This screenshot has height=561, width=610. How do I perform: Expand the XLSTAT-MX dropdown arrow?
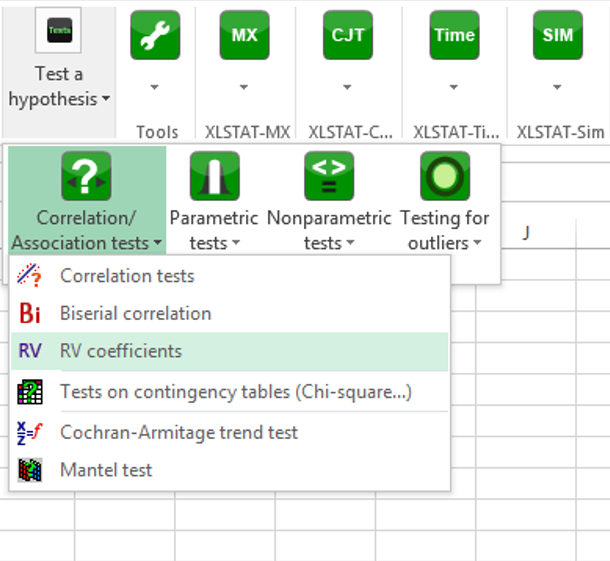(x=244, y=87)
